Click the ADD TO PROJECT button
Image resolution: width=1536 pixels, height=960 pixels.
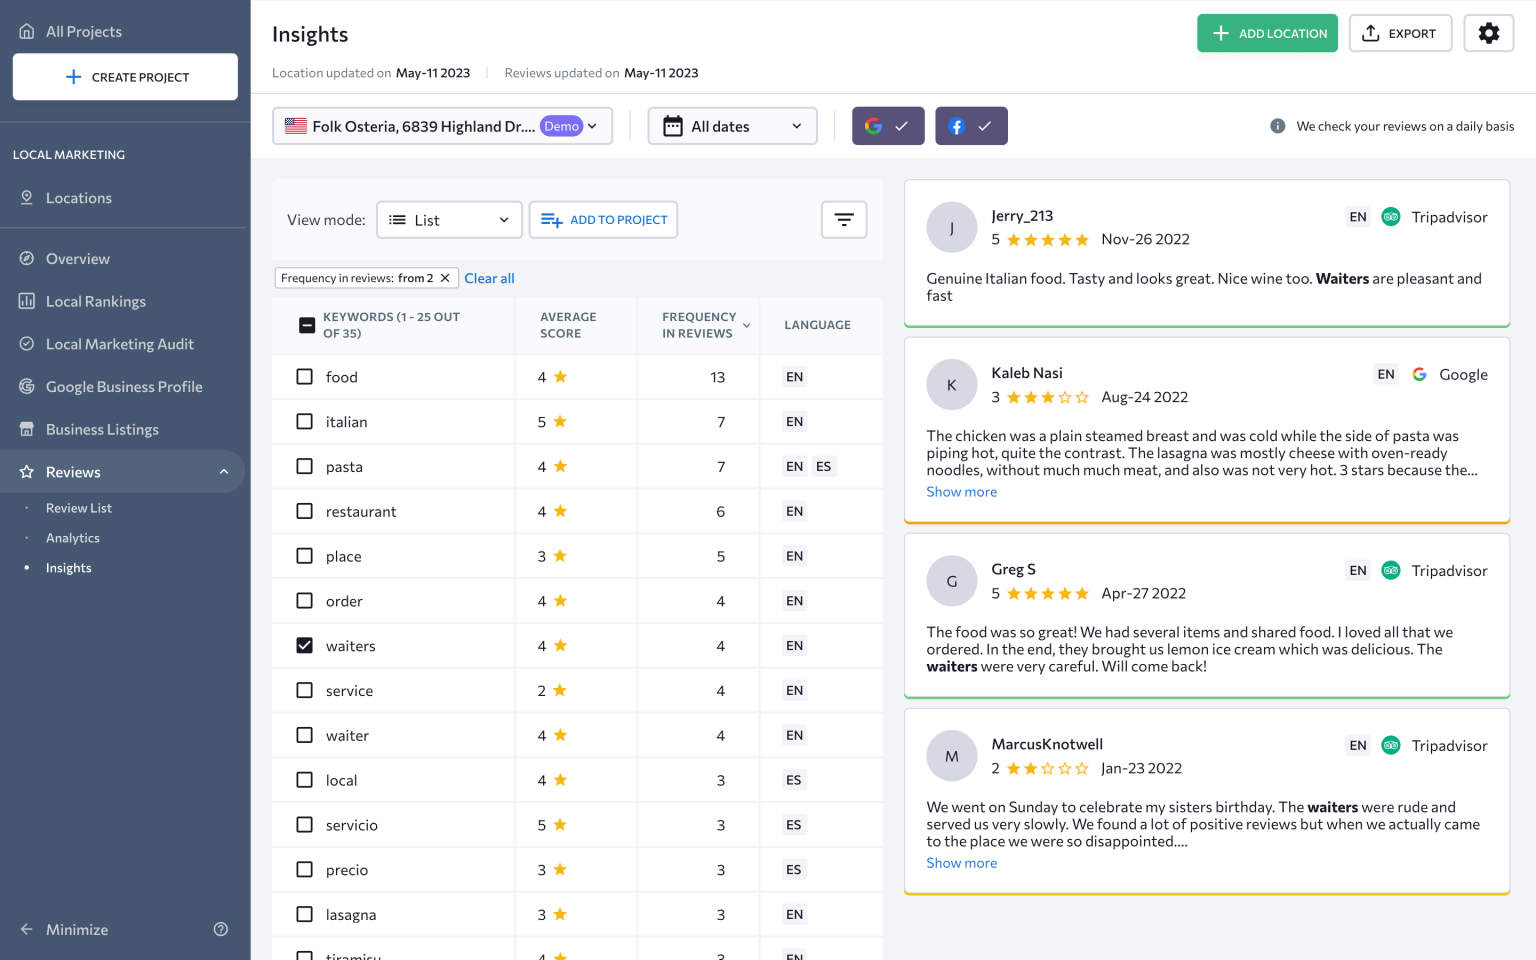tap(603, 219)
